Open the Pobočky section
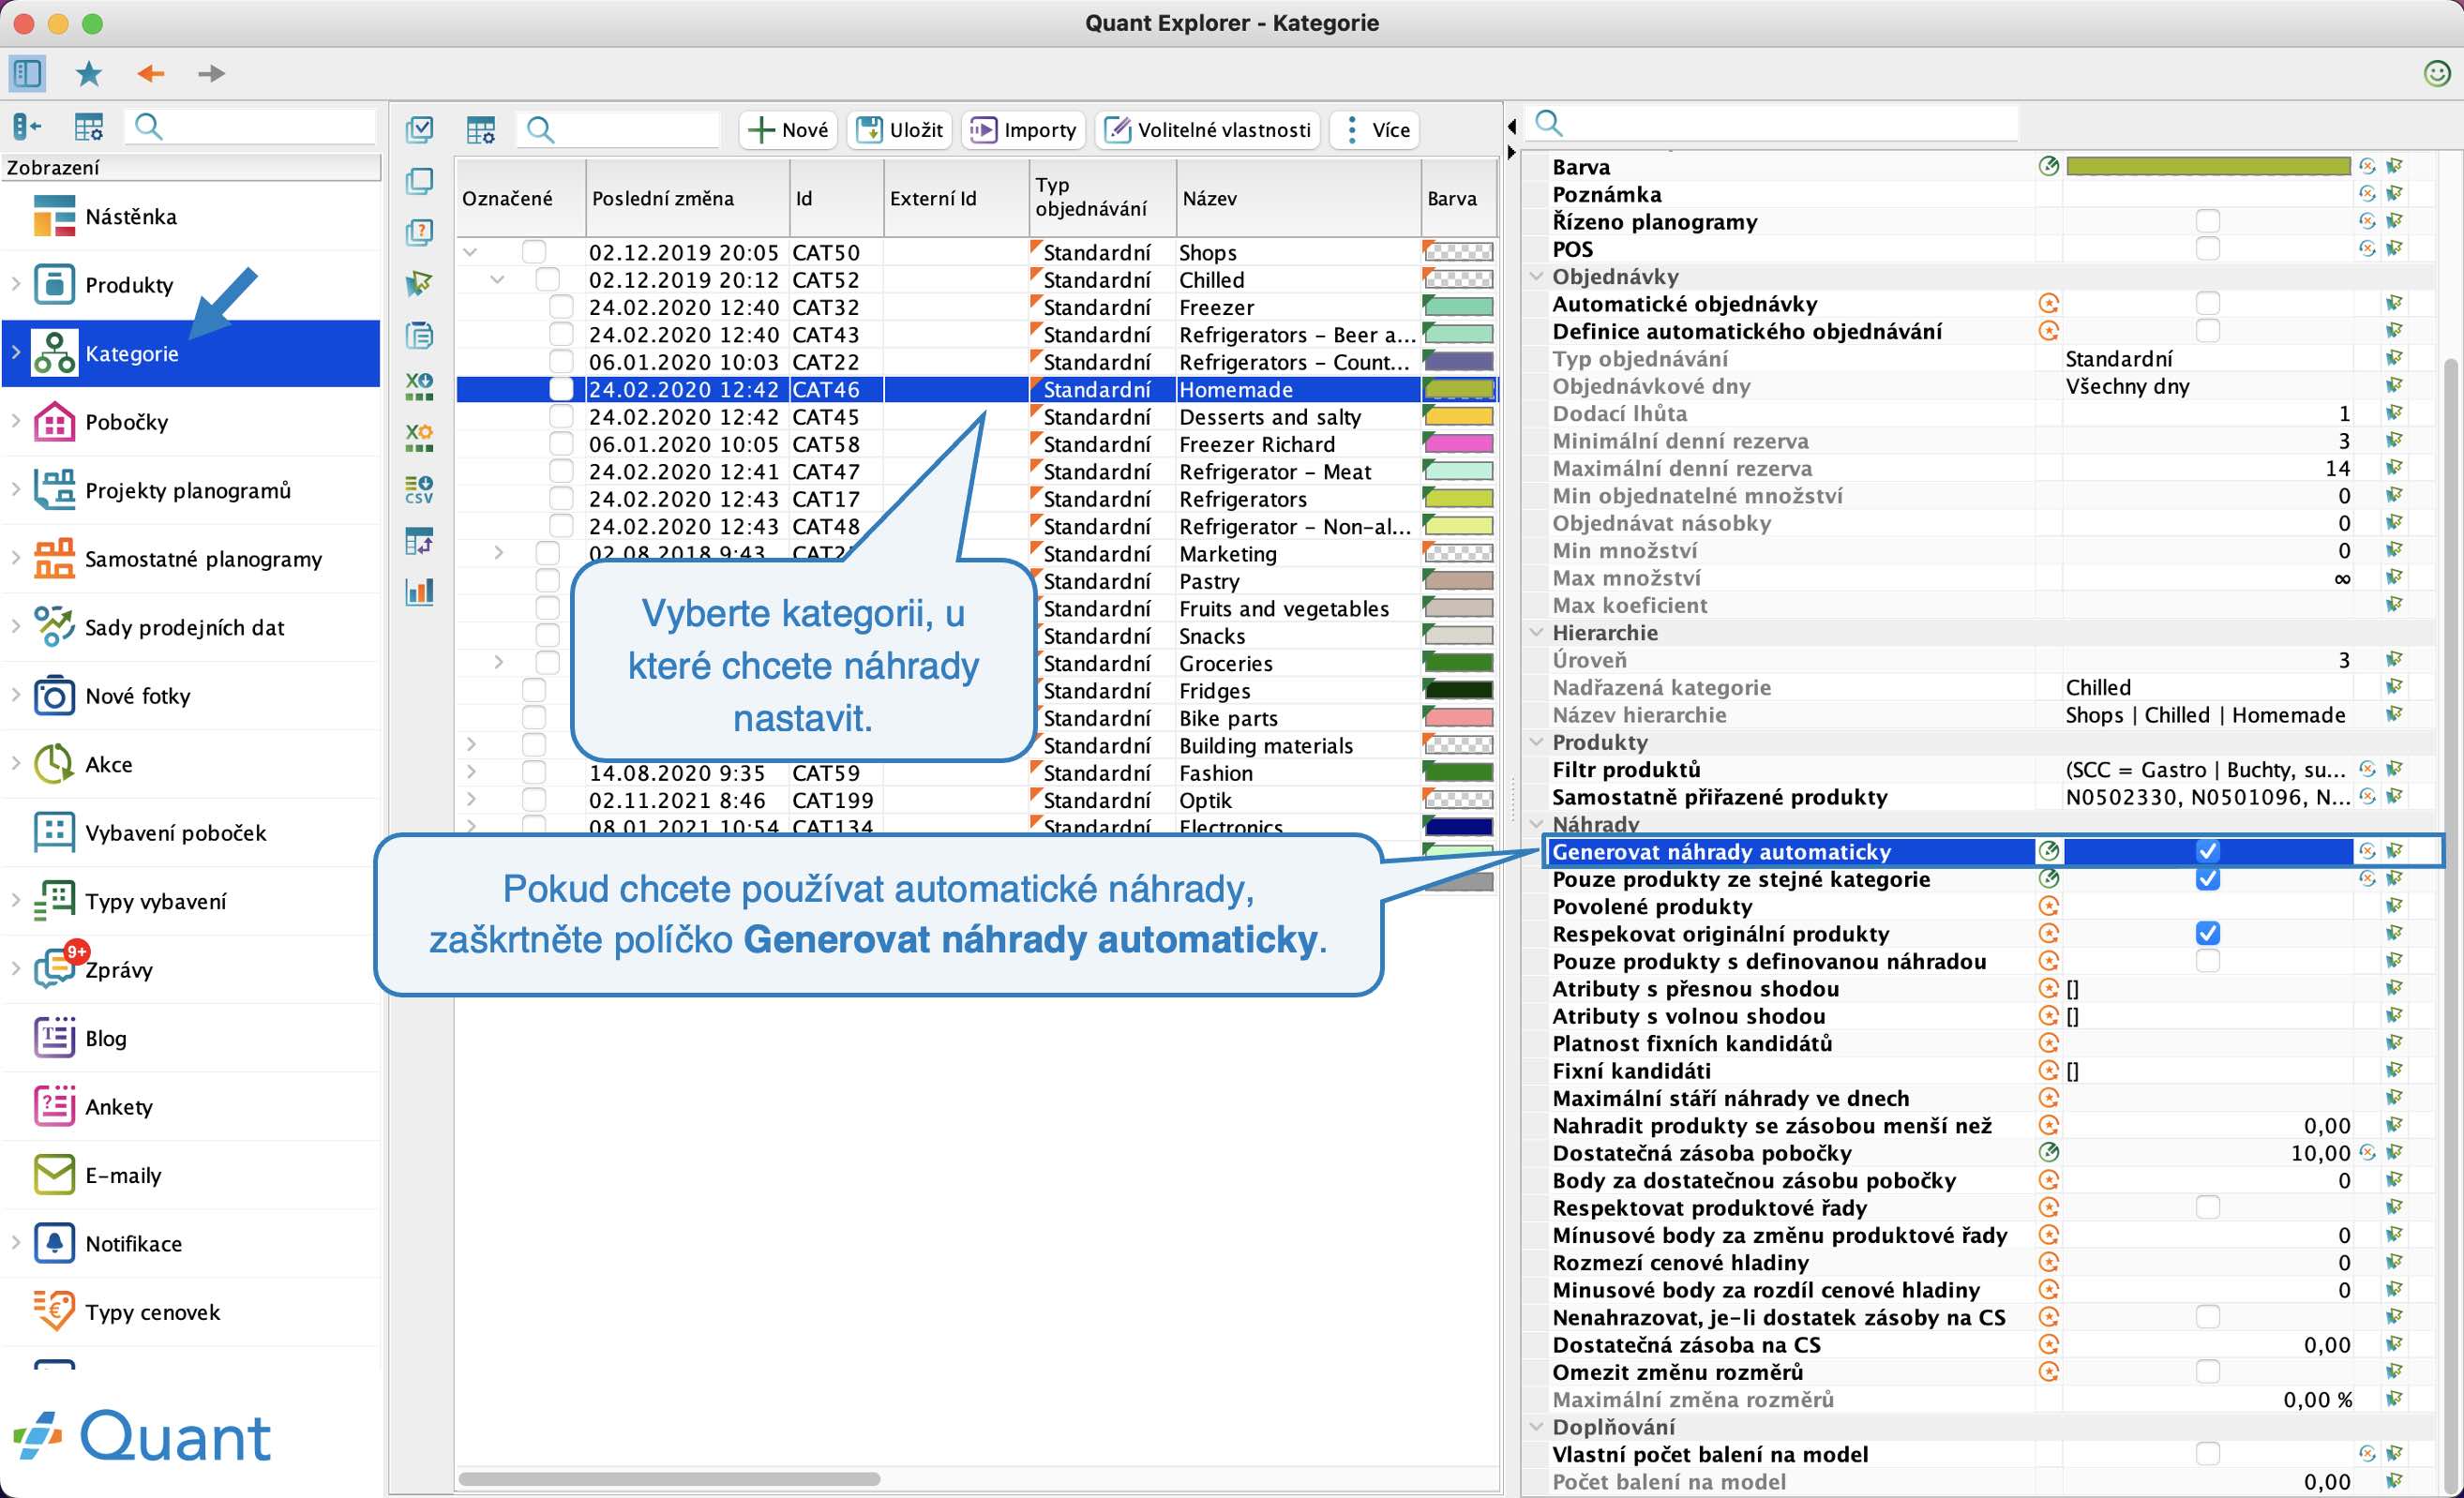The height and width of the screenshot is (1498, 2464). click(x=191, y=422)
